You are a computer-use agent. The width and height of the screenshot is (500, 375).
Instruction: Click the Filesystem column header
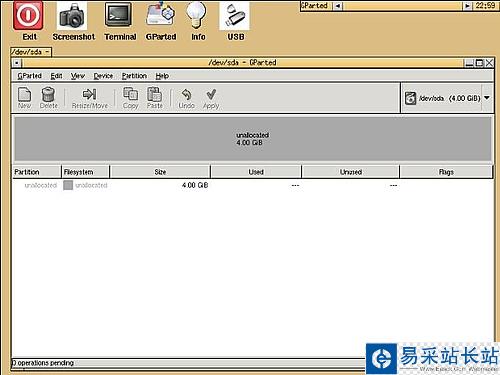click(86, 172)
